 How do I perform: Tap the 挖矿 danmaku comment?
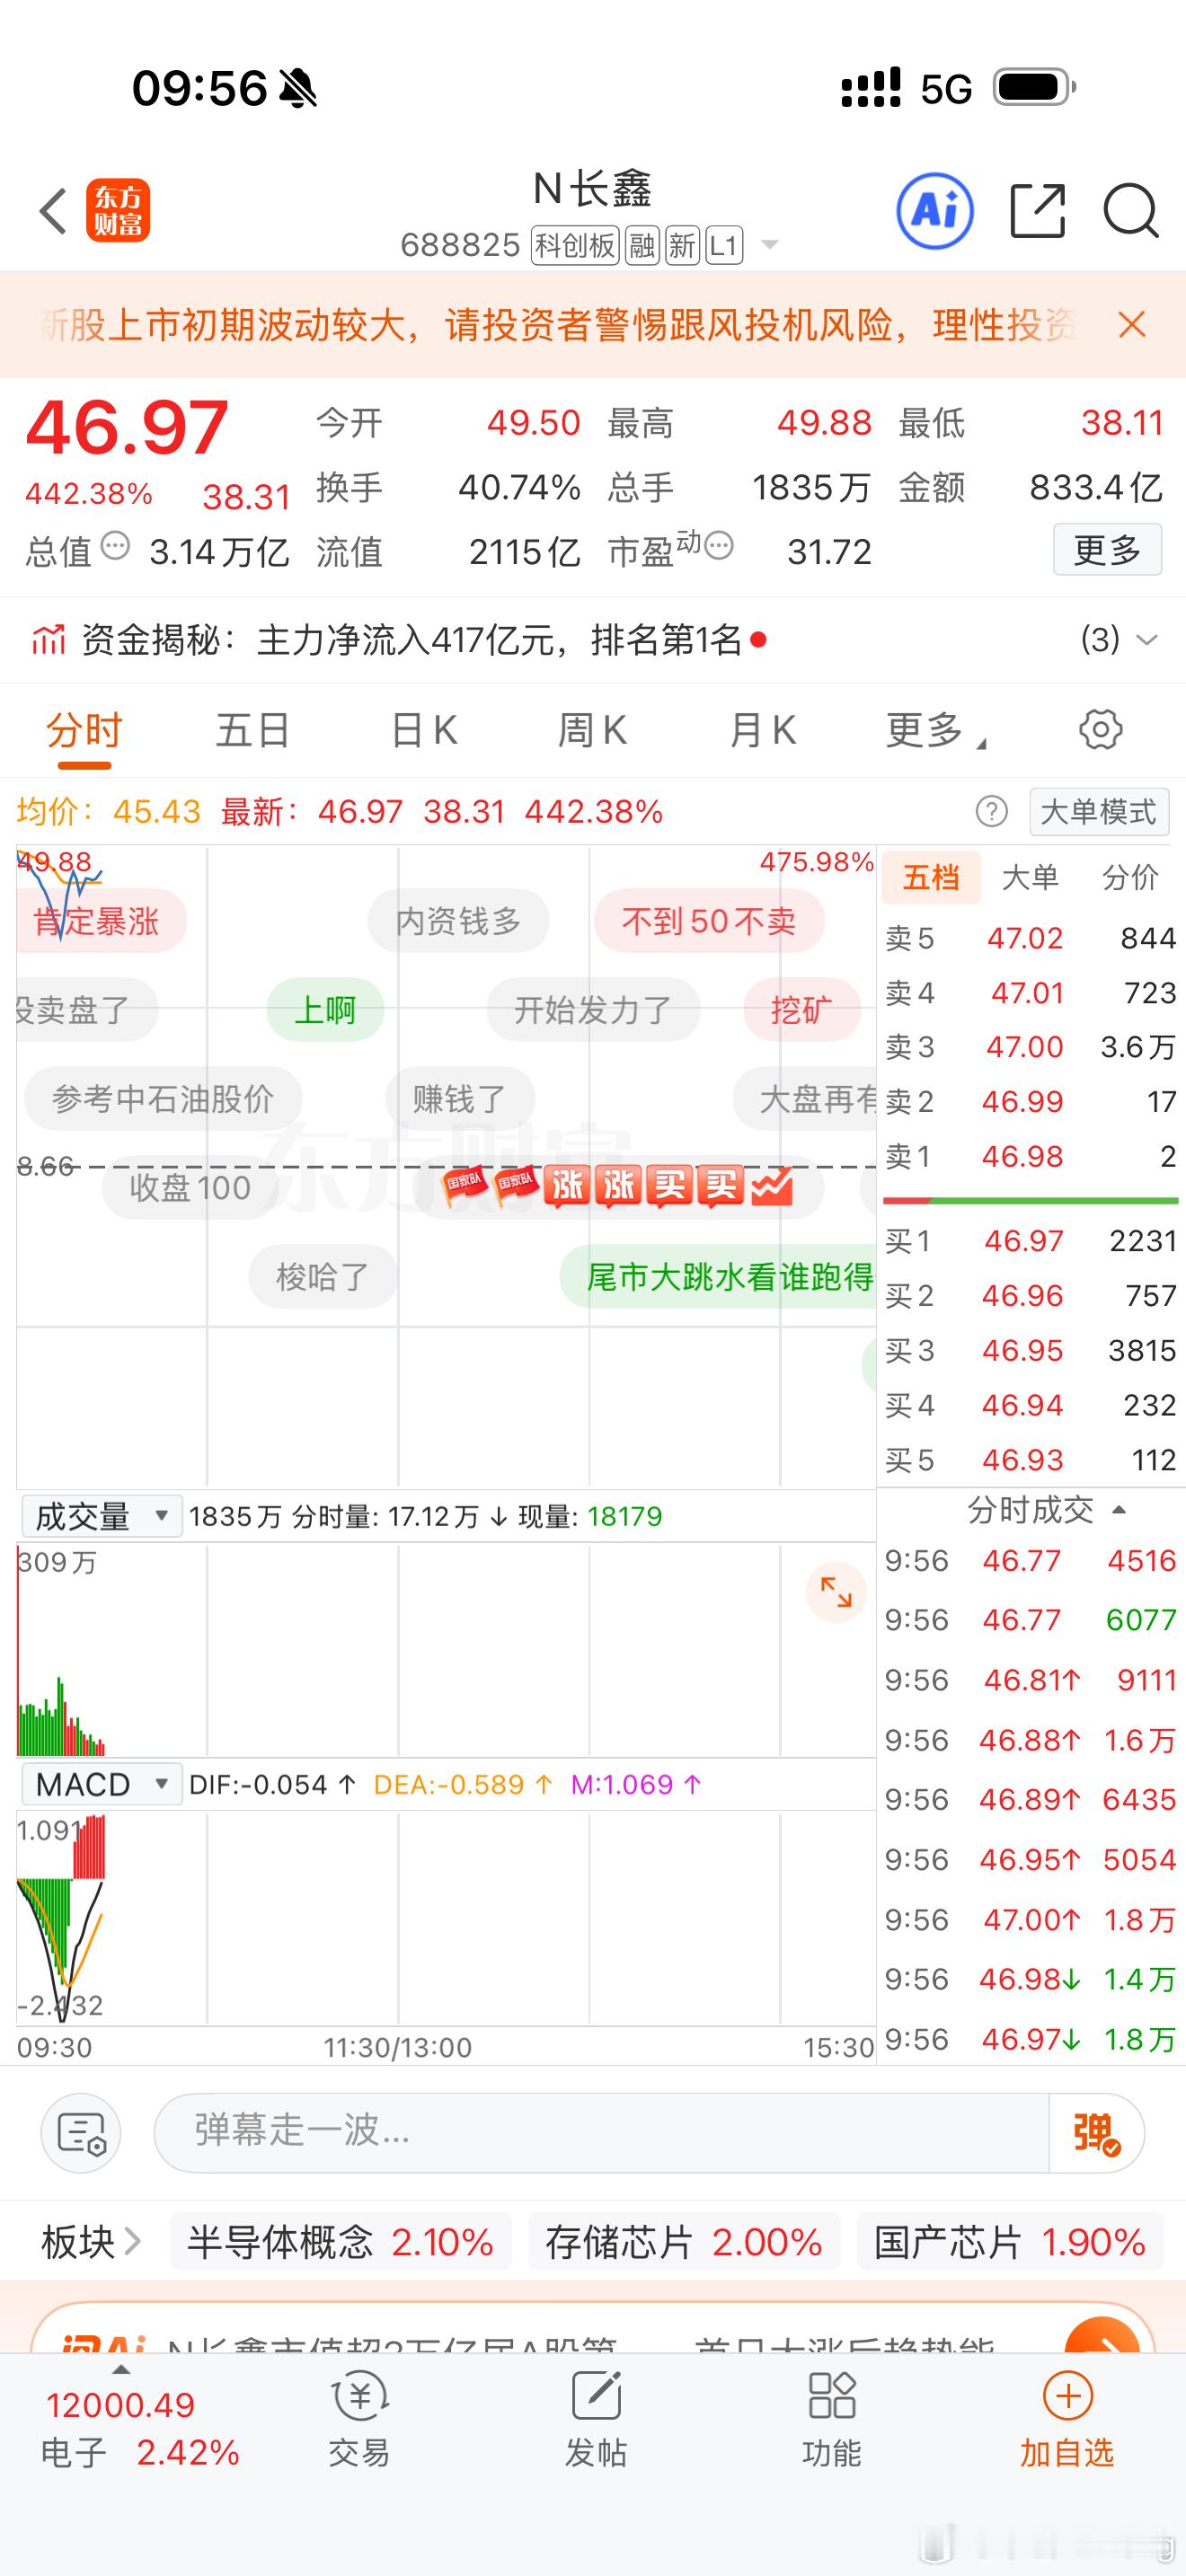[802, 1010]
